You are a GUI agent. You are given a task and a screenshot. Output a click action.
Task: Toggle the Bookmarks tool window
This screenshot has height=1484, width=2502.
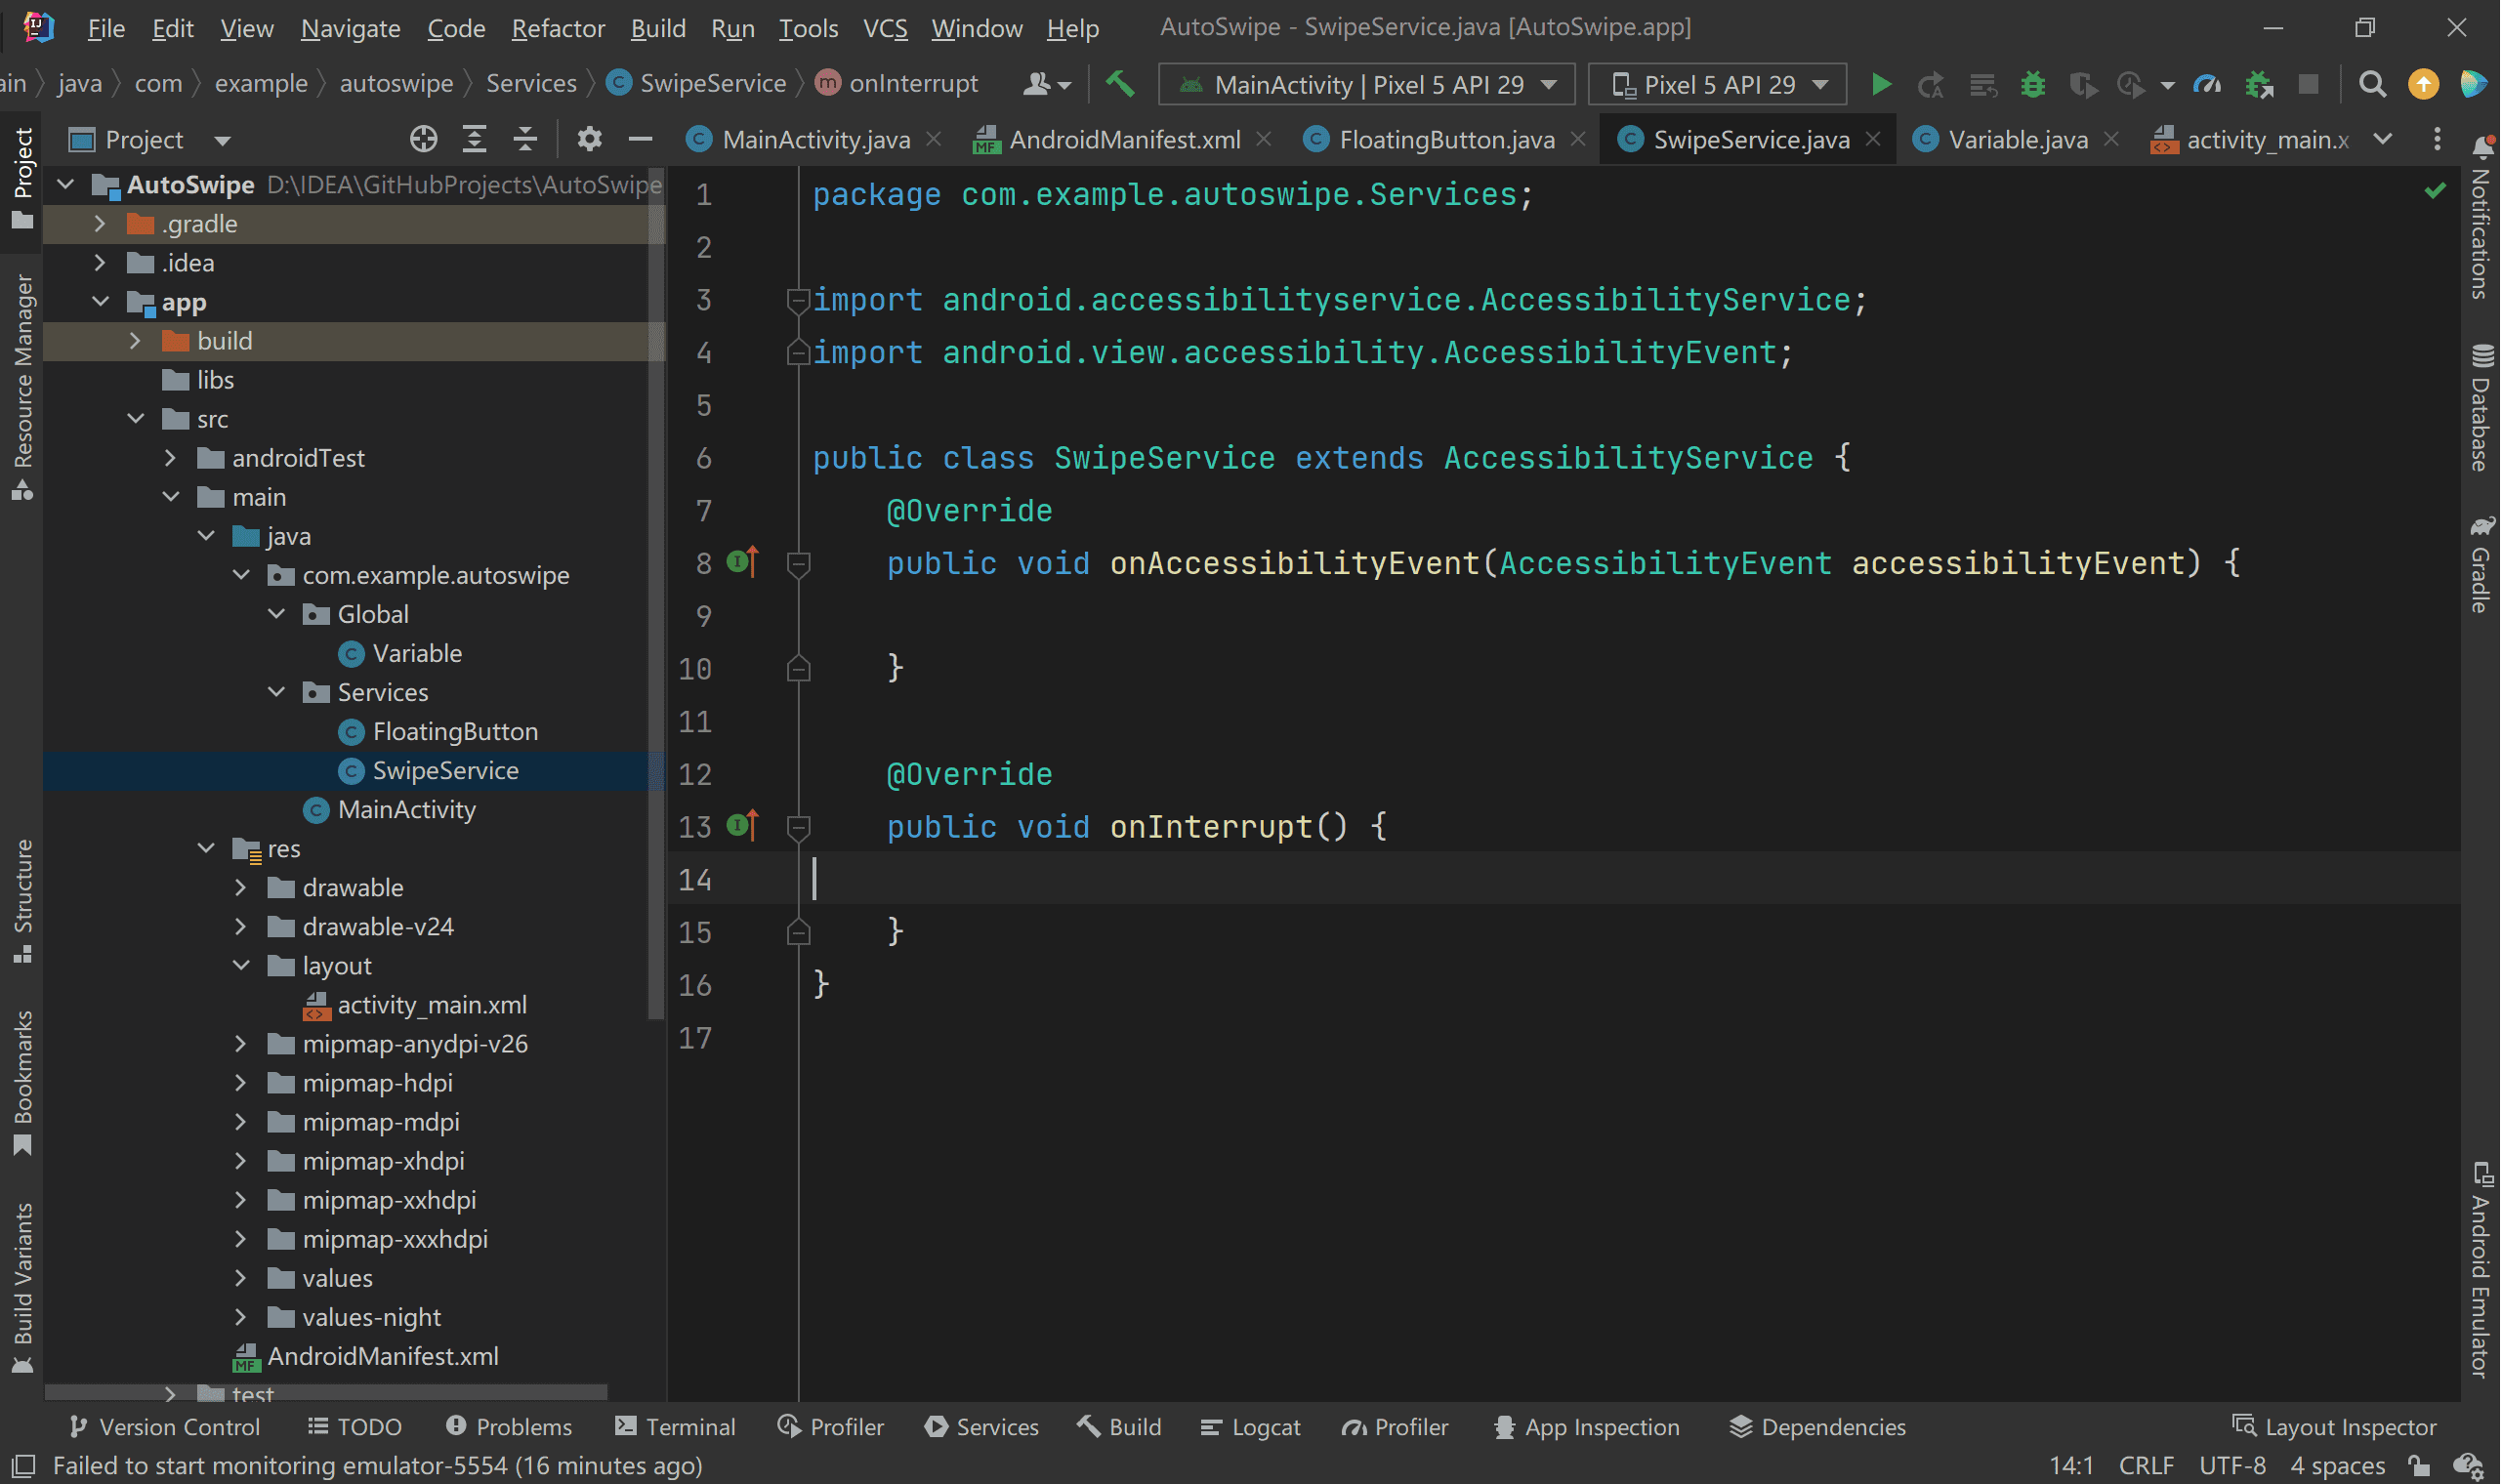[22, 1084]
